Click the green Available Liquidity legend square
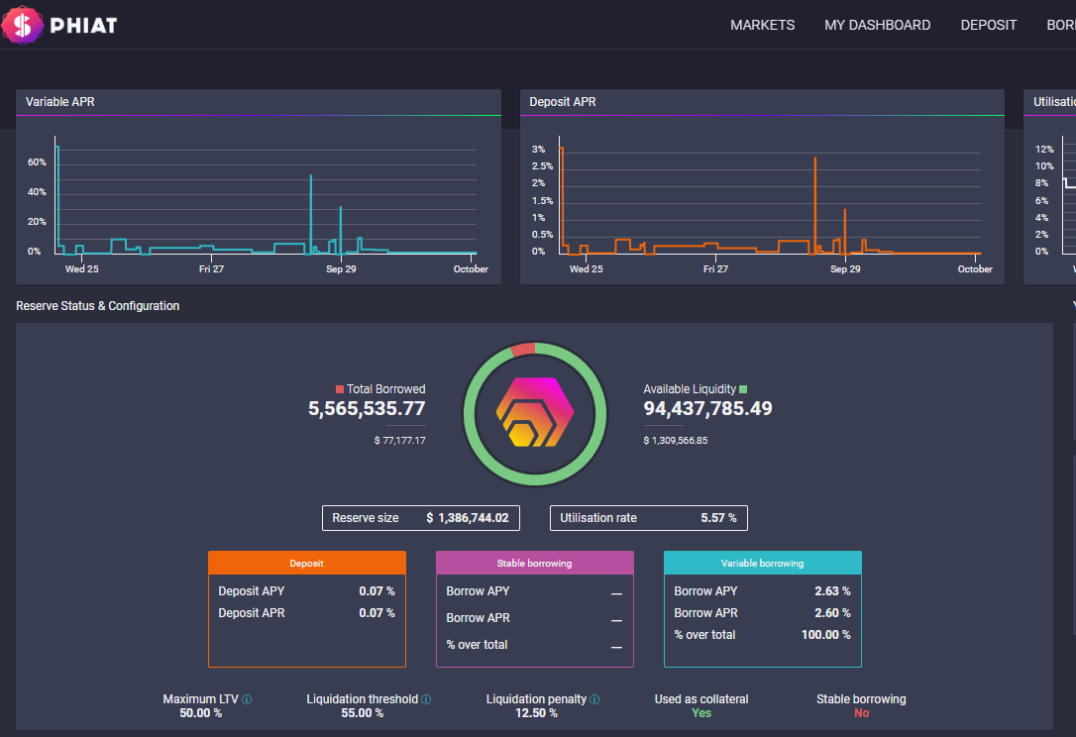Screen dimensions: 1076x737 pos(743,389)
